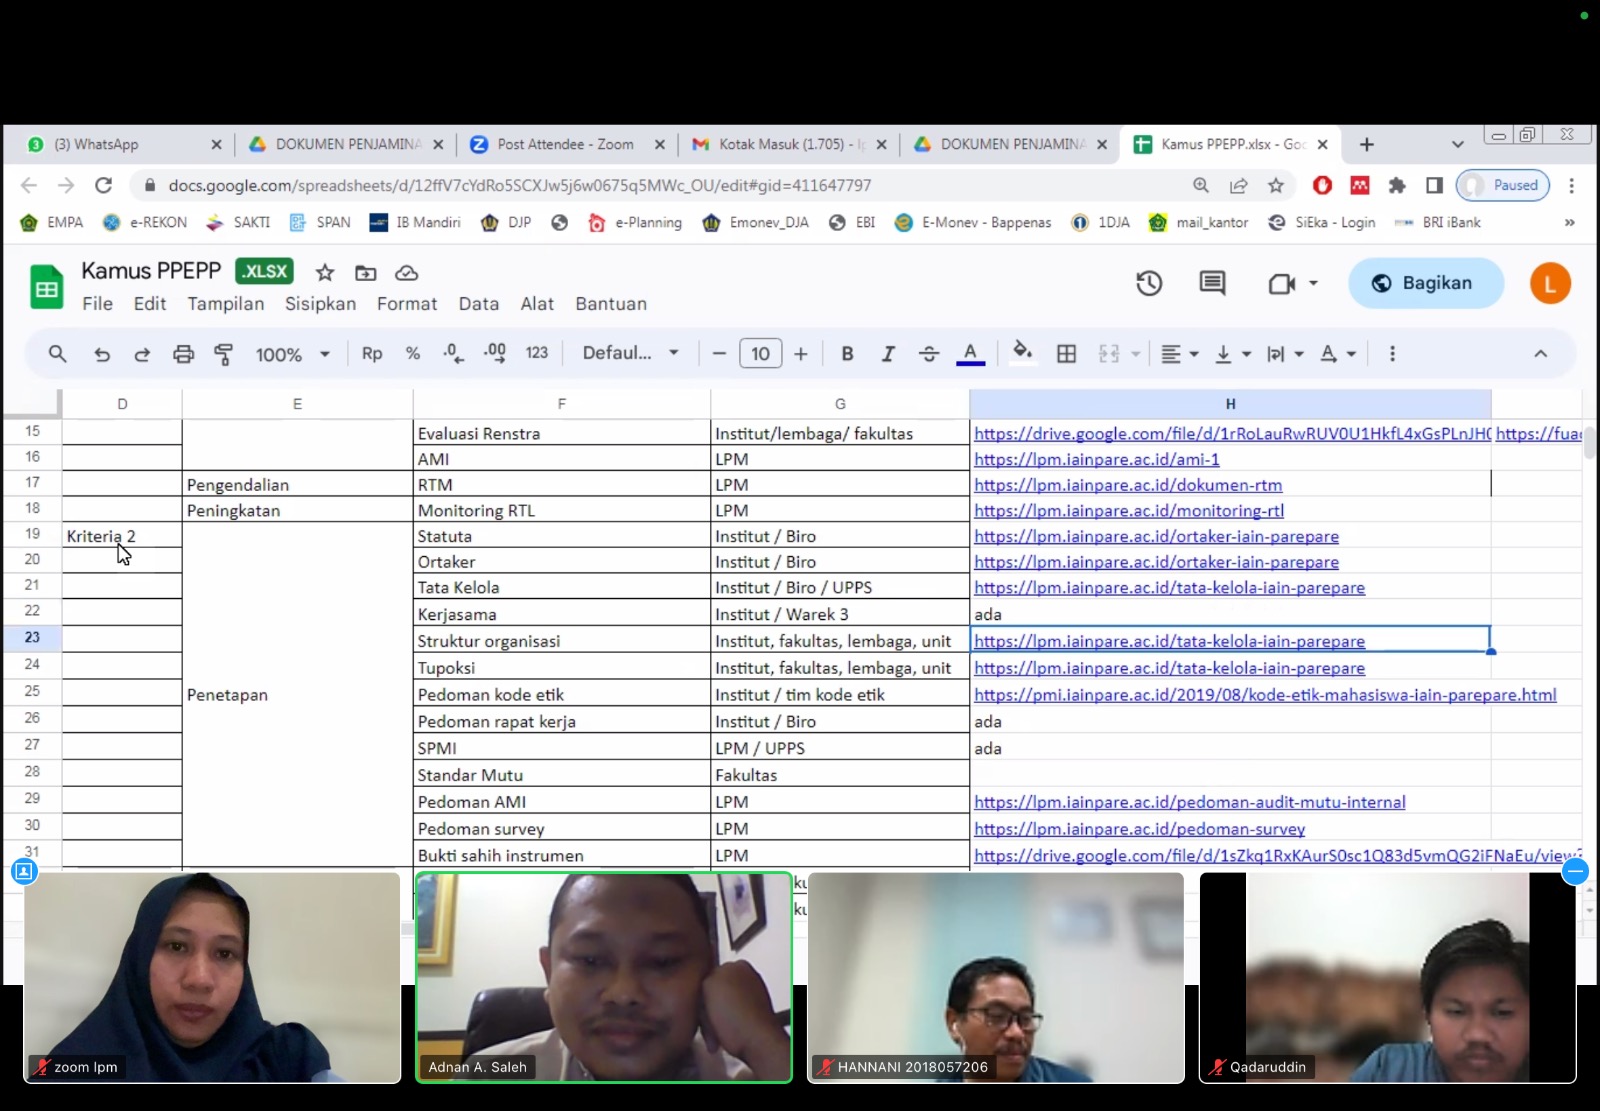
Task: Toggle strikethrough formatting
Action: point(928,354)
